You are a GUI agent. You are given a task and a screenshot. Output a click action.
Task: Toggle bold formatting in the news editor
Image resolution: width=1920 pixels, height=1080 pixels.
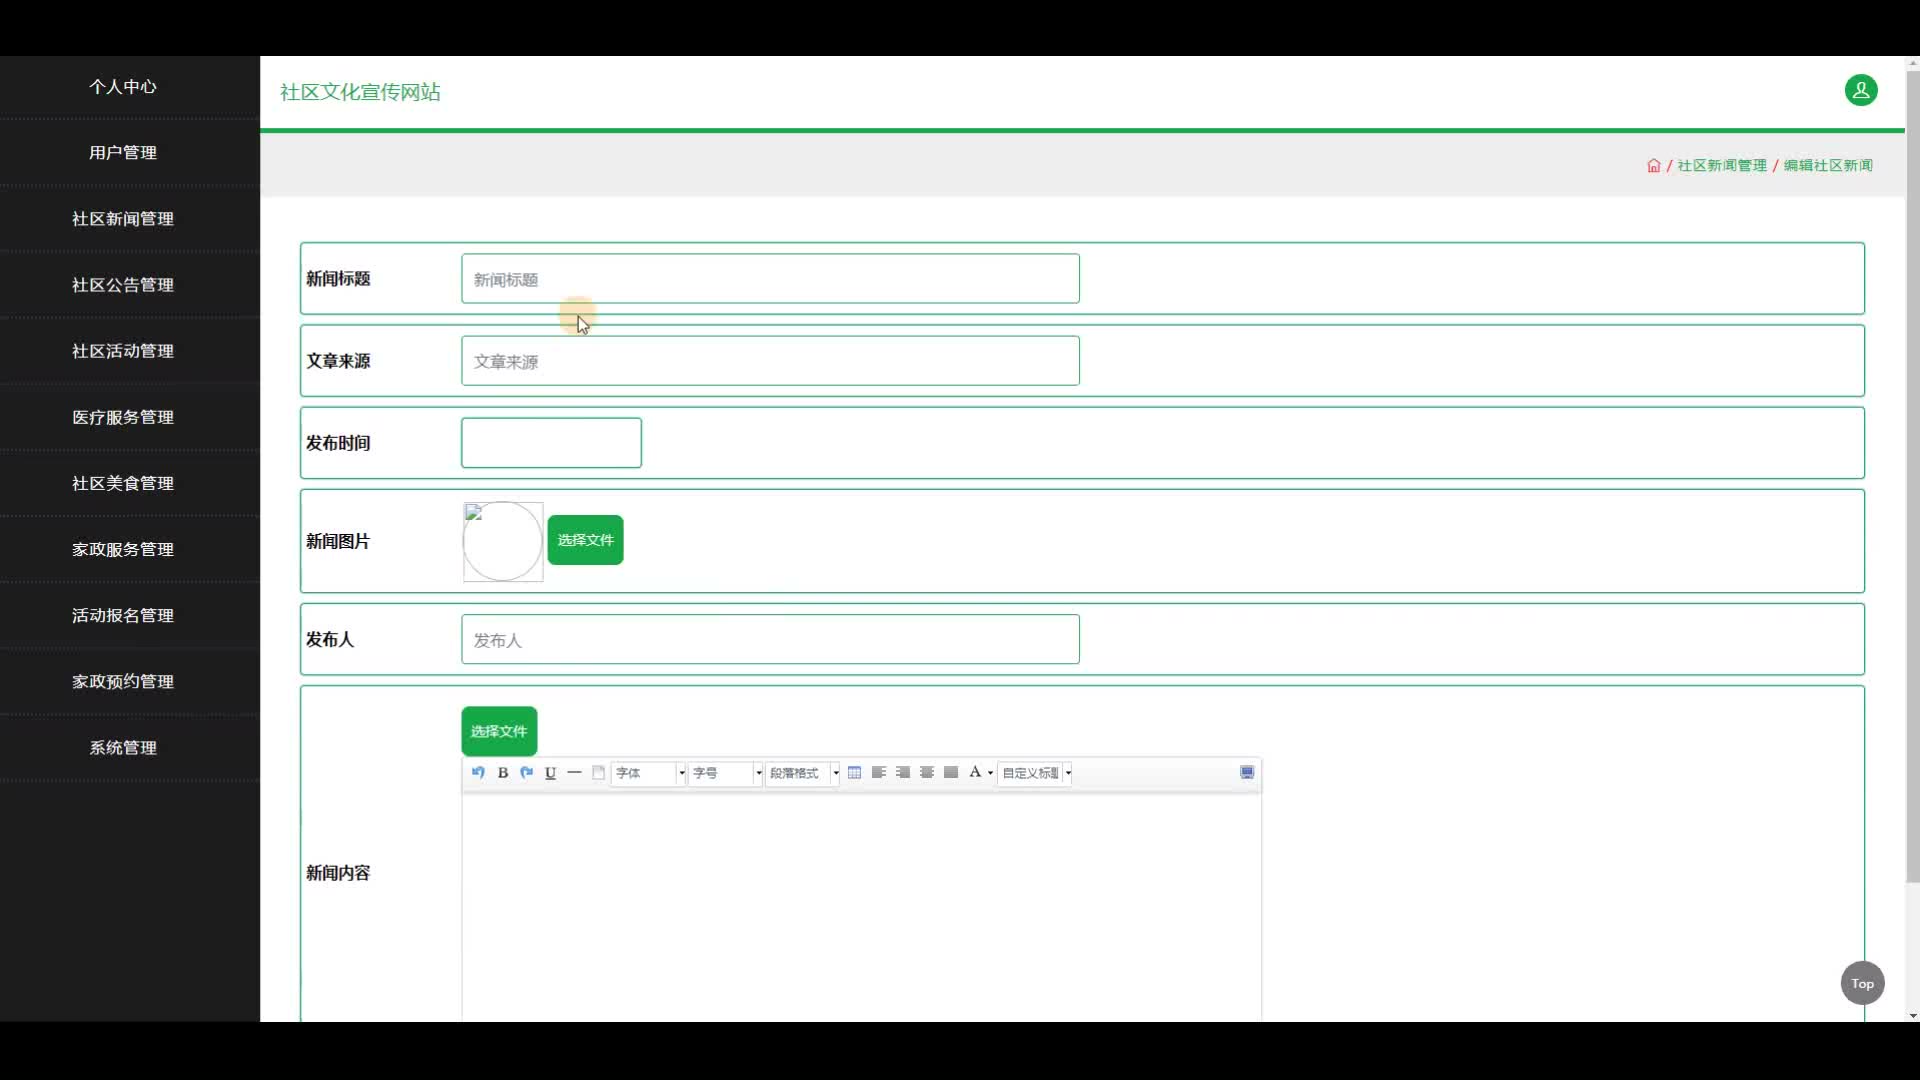(503, 772)
